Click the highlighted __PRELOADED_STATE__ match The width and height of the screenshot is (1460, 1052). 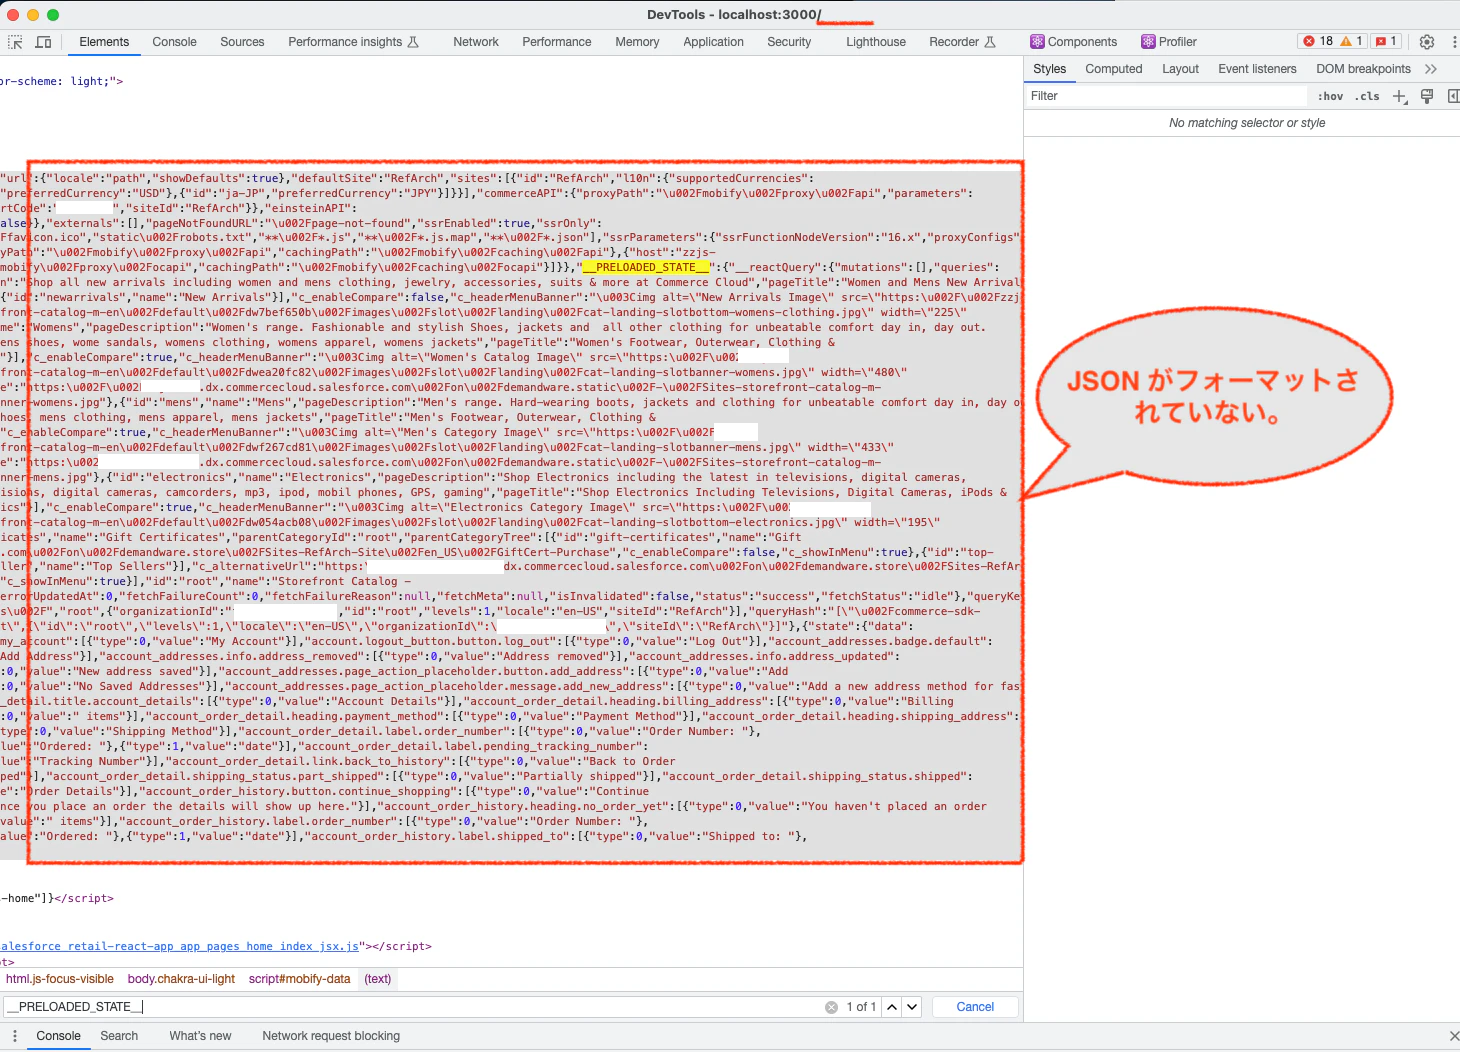pyautogui.click(x=646, y=267)
